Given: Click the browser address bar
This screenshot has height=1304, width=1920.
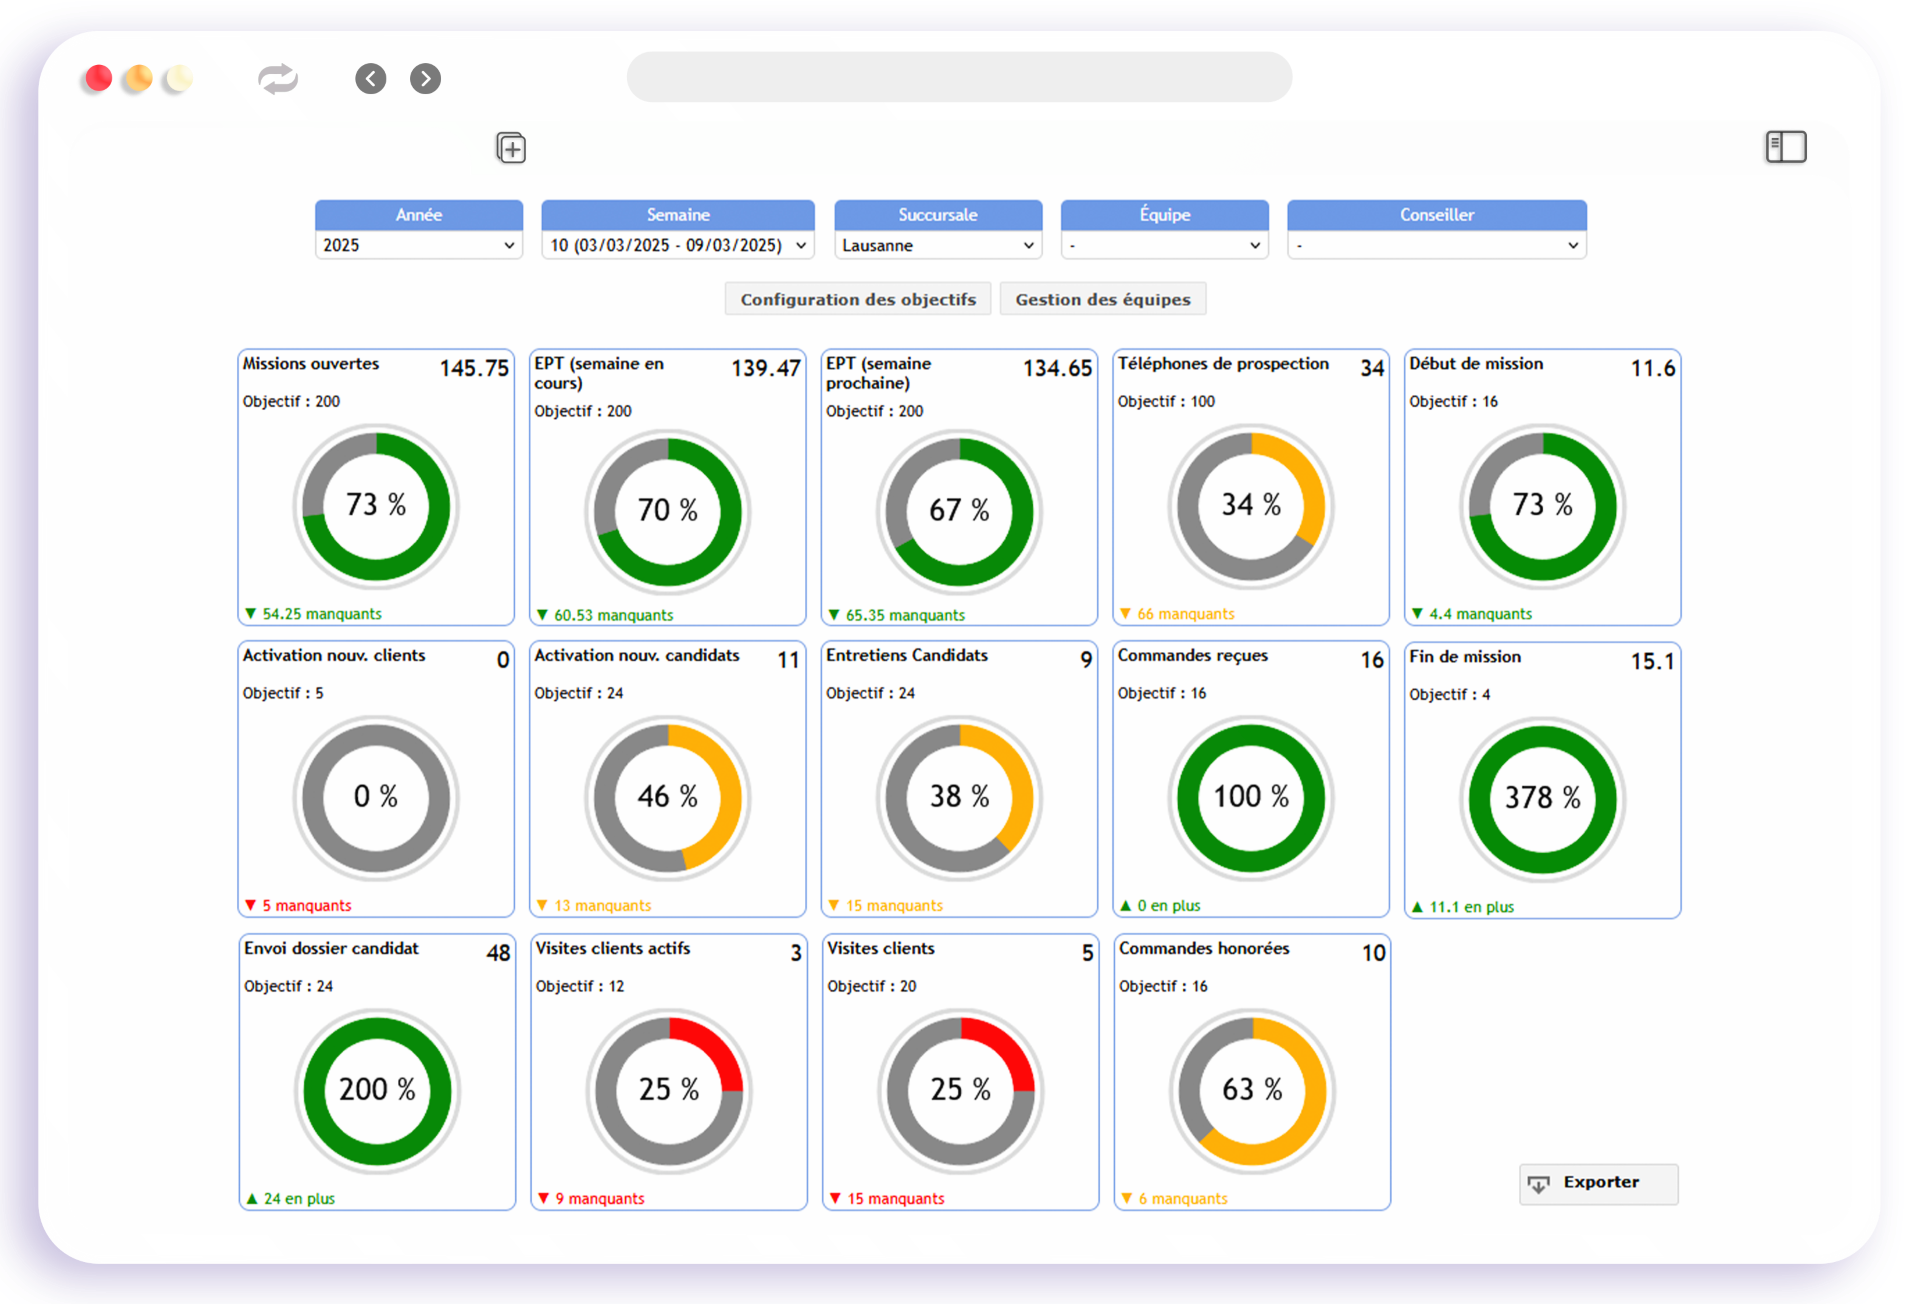Looking at the screenshot, I should (x=959, y=77).
